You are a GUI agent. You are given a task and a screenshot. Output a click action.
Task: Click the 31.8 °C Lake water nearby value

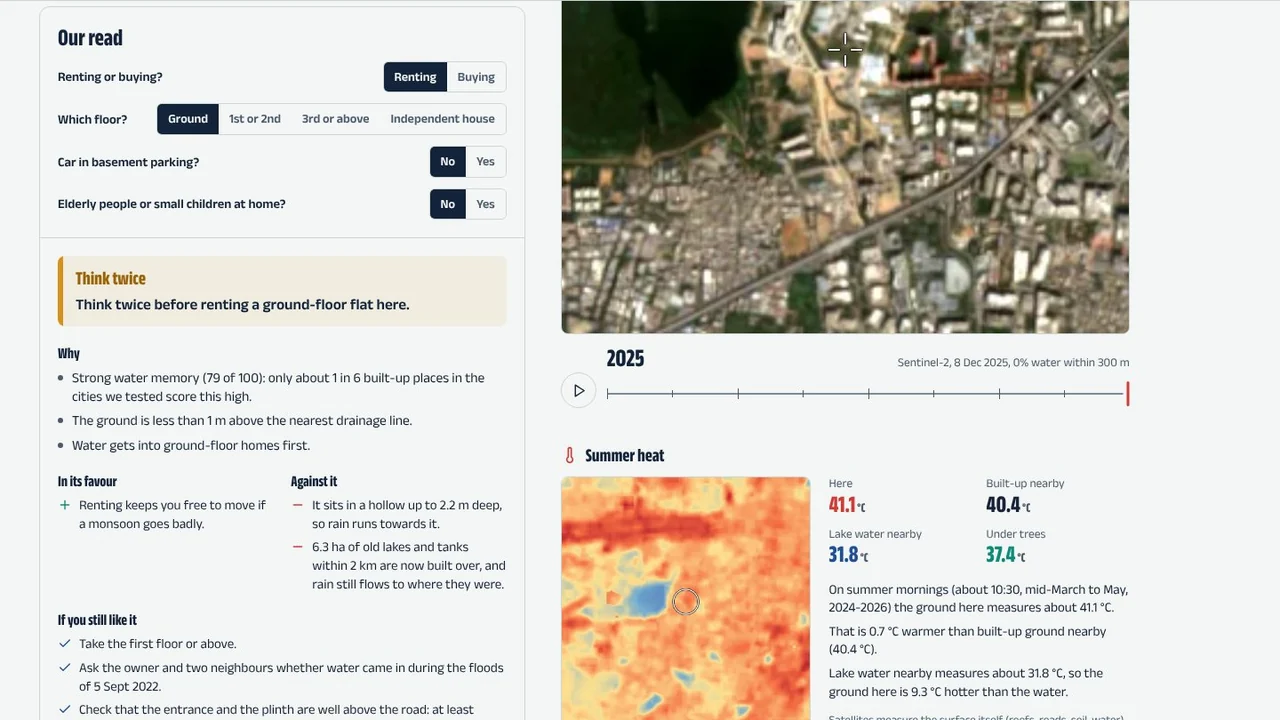coord(850,555)
